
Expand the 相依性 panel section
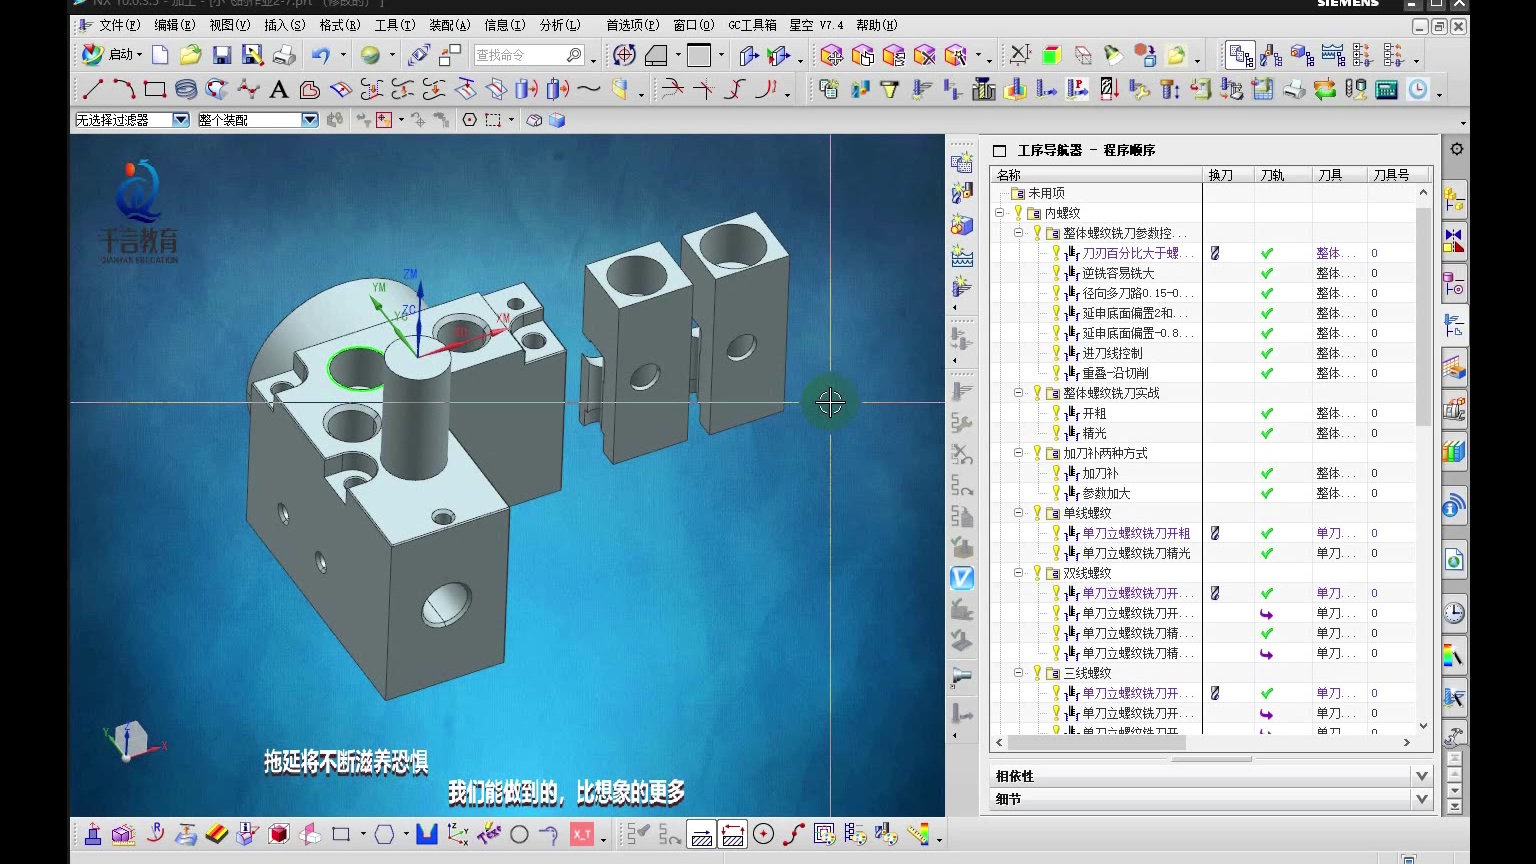[x=1421, y=776]
